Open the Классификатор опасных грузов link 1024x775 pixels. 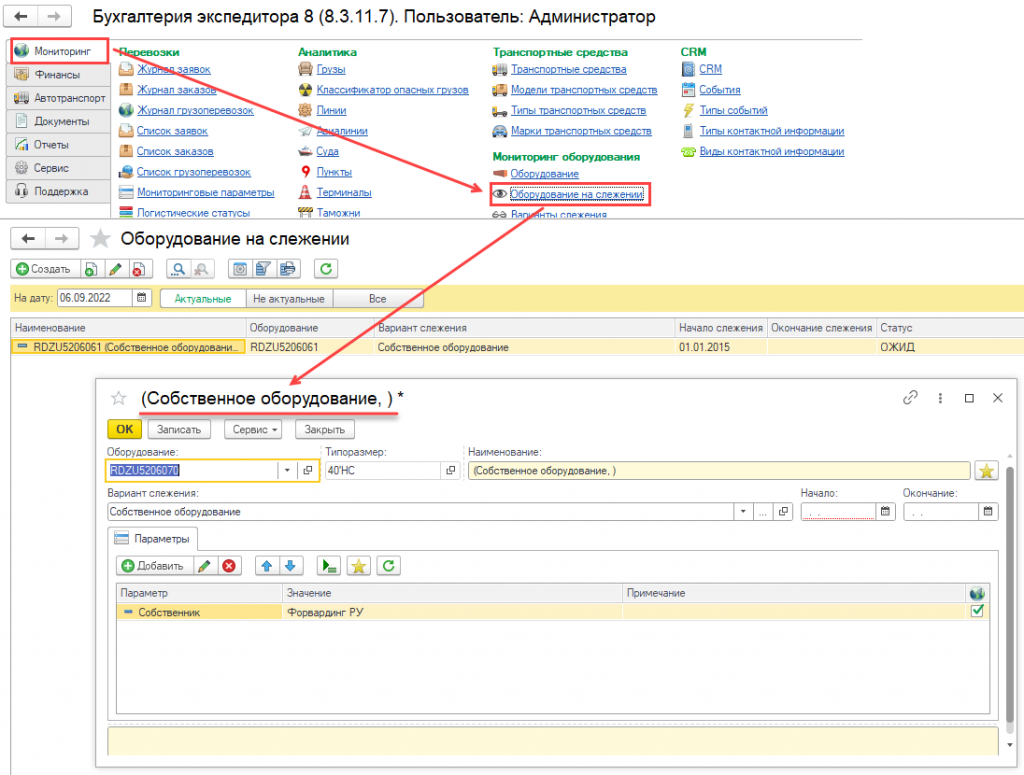click(x=392, y=89)
